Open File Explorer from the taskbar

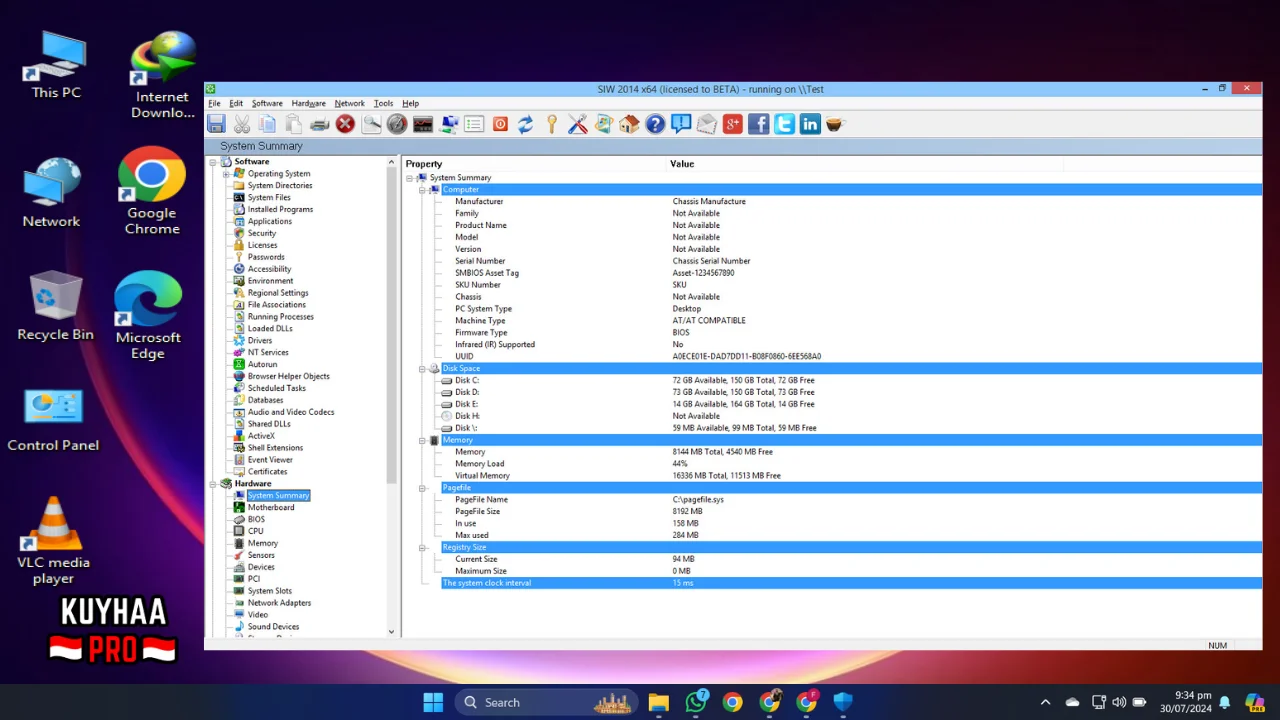[x=658, y=702]
